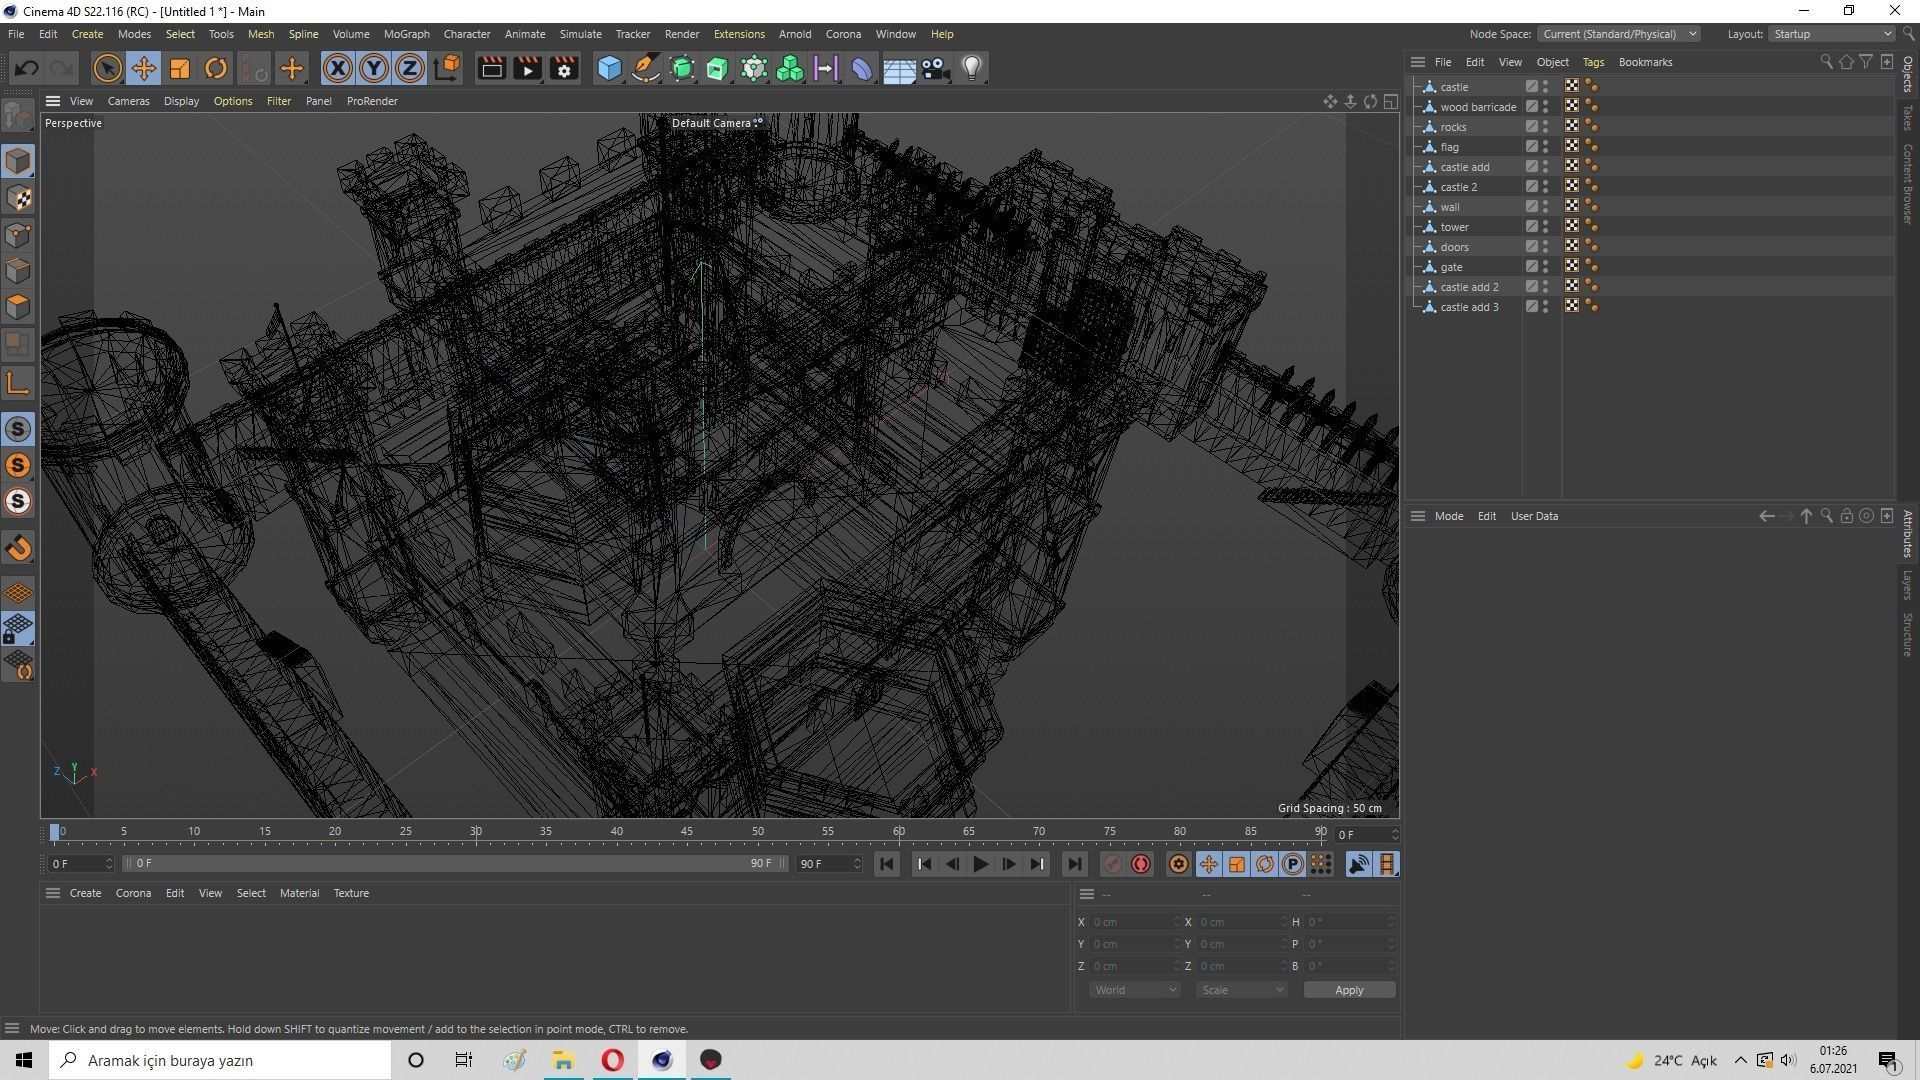Viewport: 1920px width, 1080px height.
Task: Expand Node Space dropdown
Action: coord(1618,34)
